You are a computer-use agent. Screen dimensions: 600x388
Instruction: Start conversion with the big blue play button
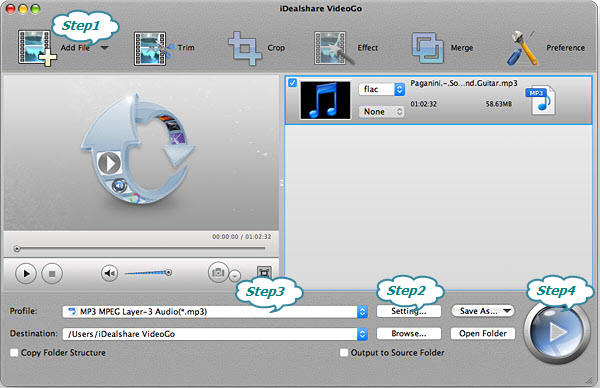557,332
